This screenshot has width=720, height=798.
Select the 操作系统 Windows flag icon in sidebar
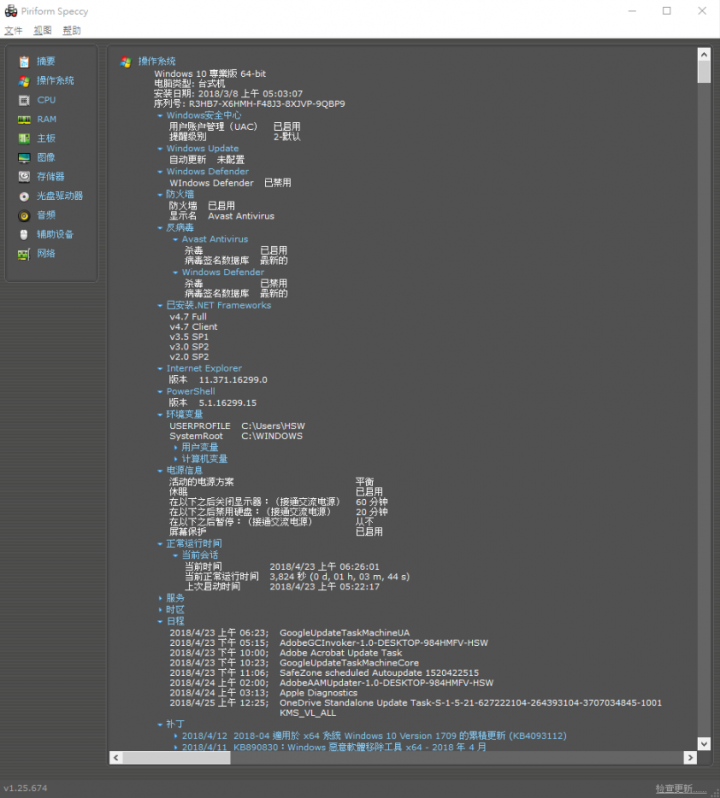(24, 81)
